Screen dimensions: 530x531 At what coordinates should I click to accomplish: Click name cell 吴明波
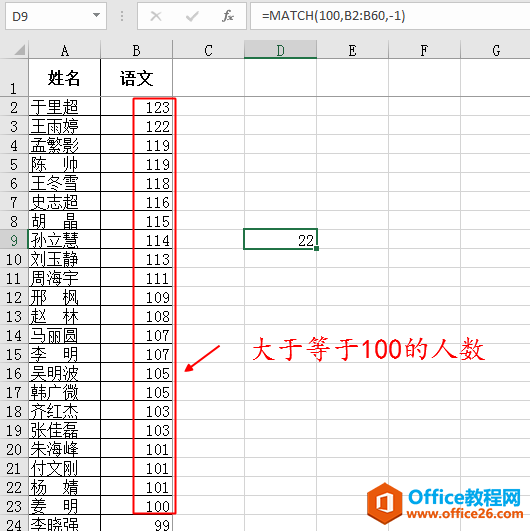pyautogui.click(x=65, y=373)
